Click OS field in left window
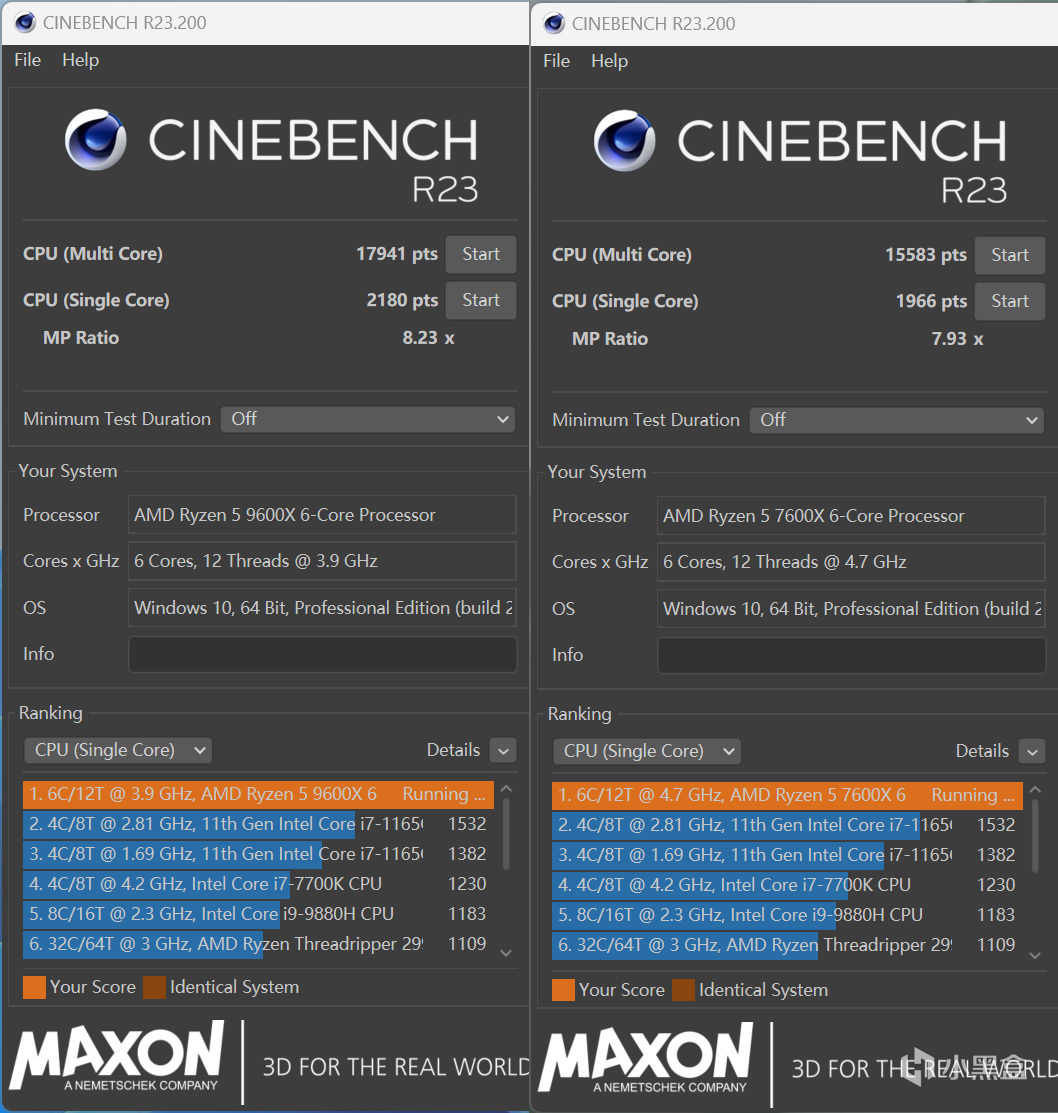Image resolution: width=1058 pixels, height=1113 pixels. (x=321, y=608)
